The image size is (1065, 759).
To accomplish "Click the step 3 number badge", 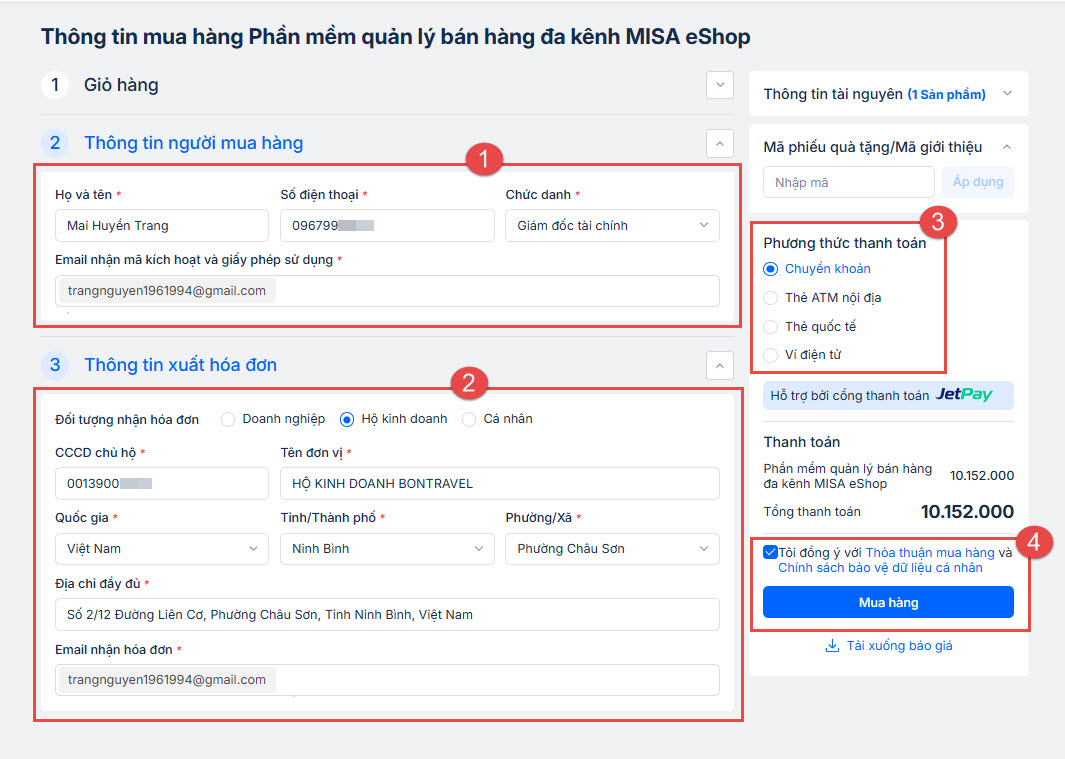I will [x=55, y=365].
